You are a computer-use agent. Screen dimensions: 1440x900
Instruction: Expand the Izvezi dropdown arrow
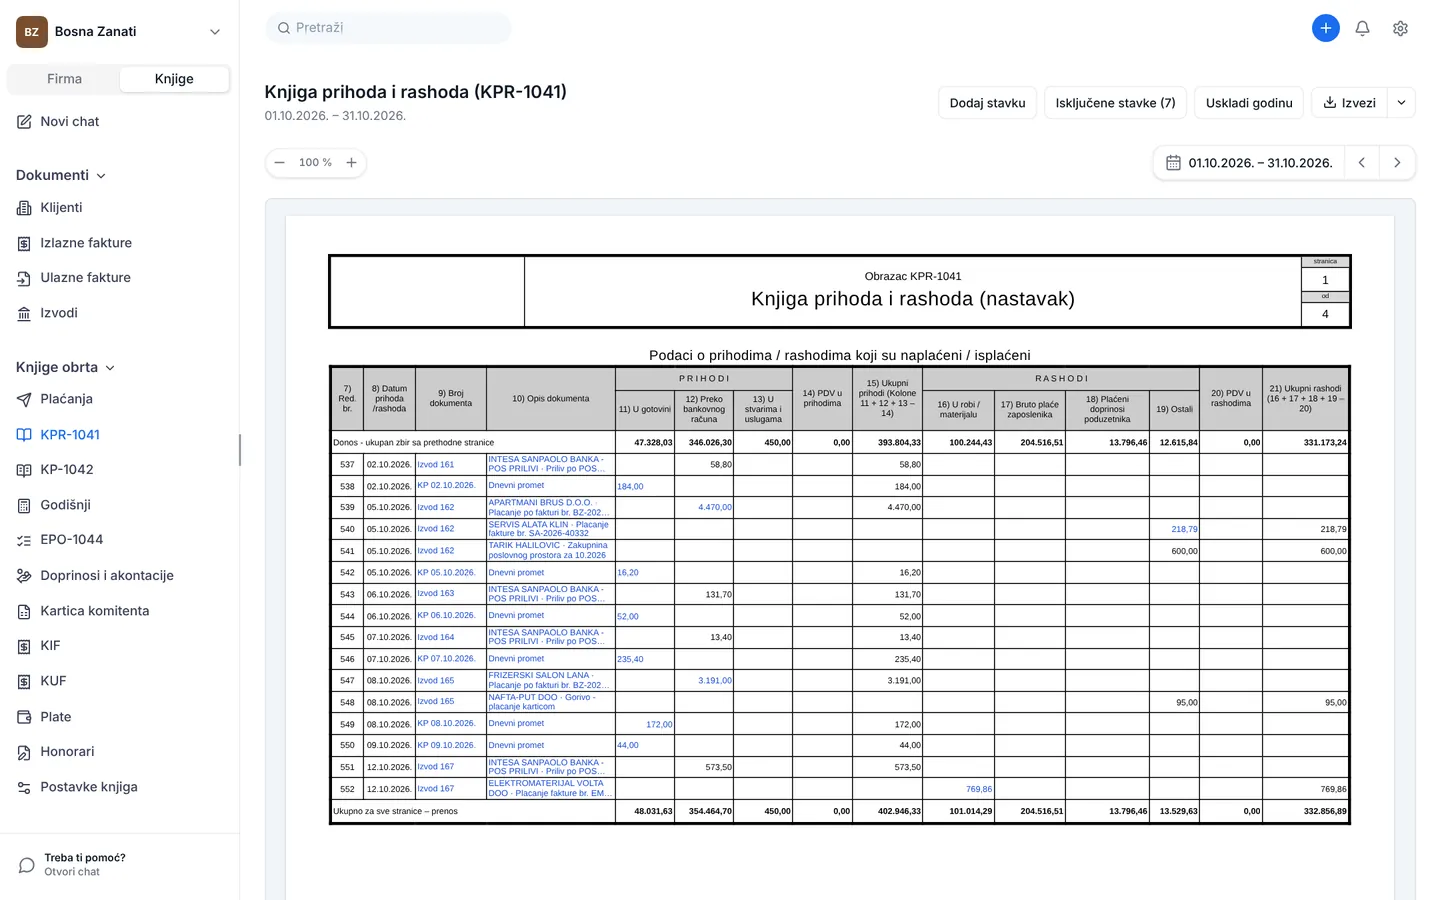click(1401, 102)
